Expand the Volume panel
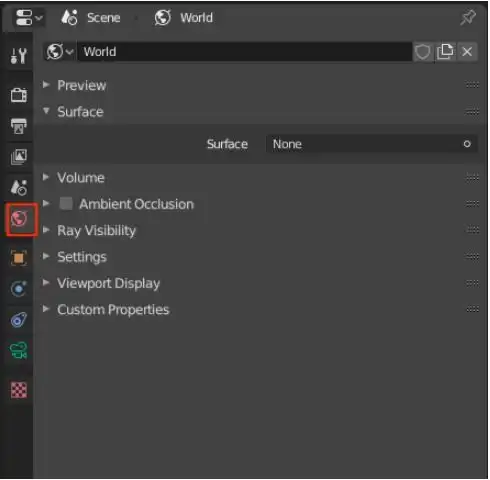 (x=81, y=178)
